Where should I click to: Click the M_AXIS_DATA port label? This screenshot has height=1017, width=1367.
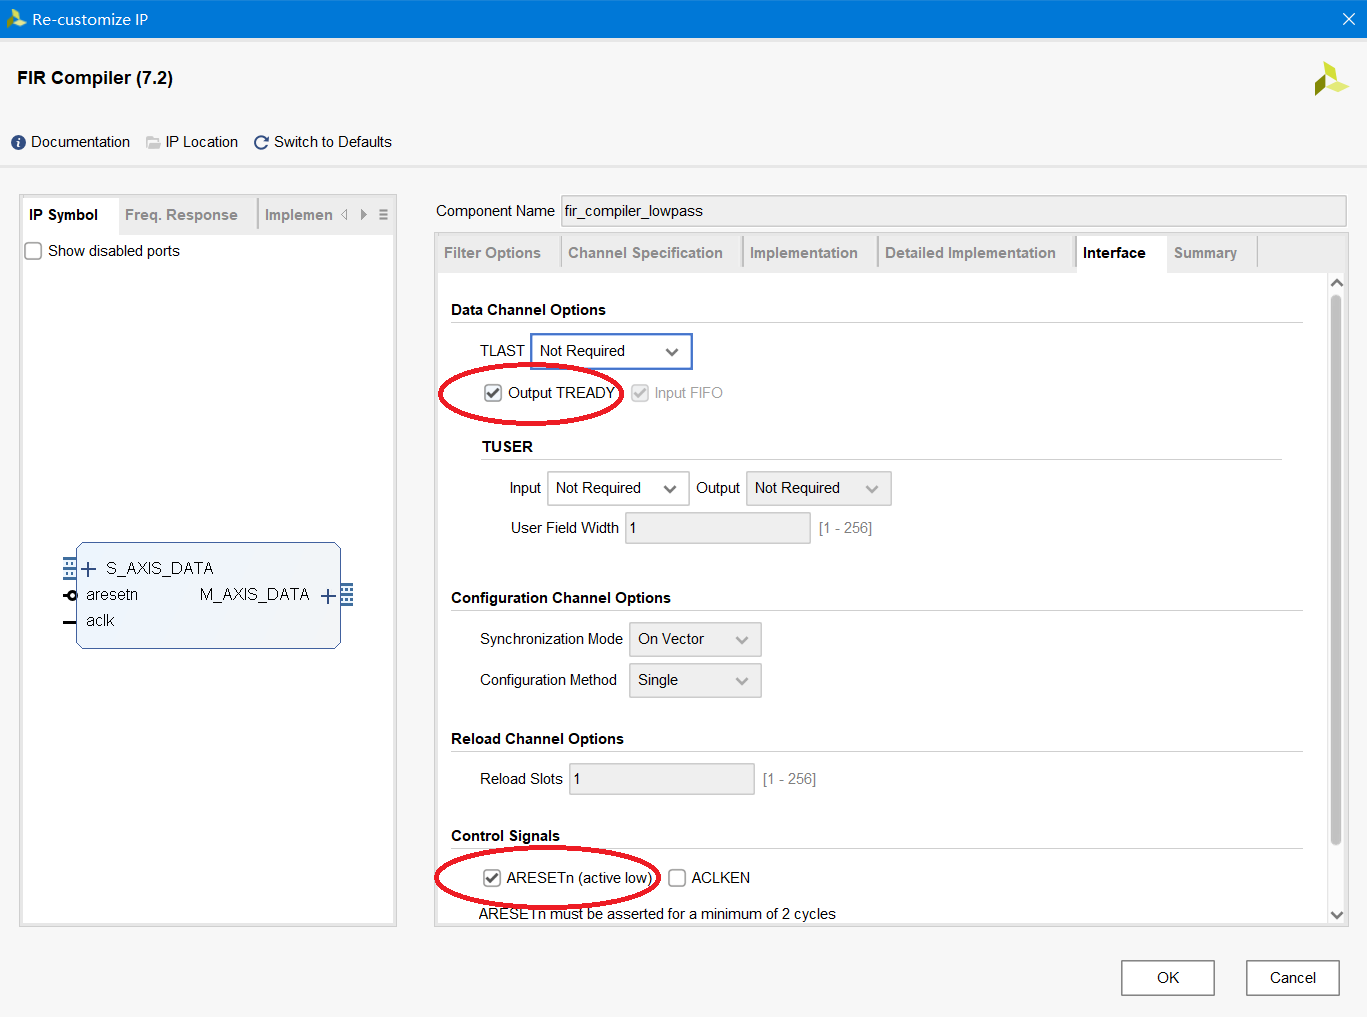255,595
